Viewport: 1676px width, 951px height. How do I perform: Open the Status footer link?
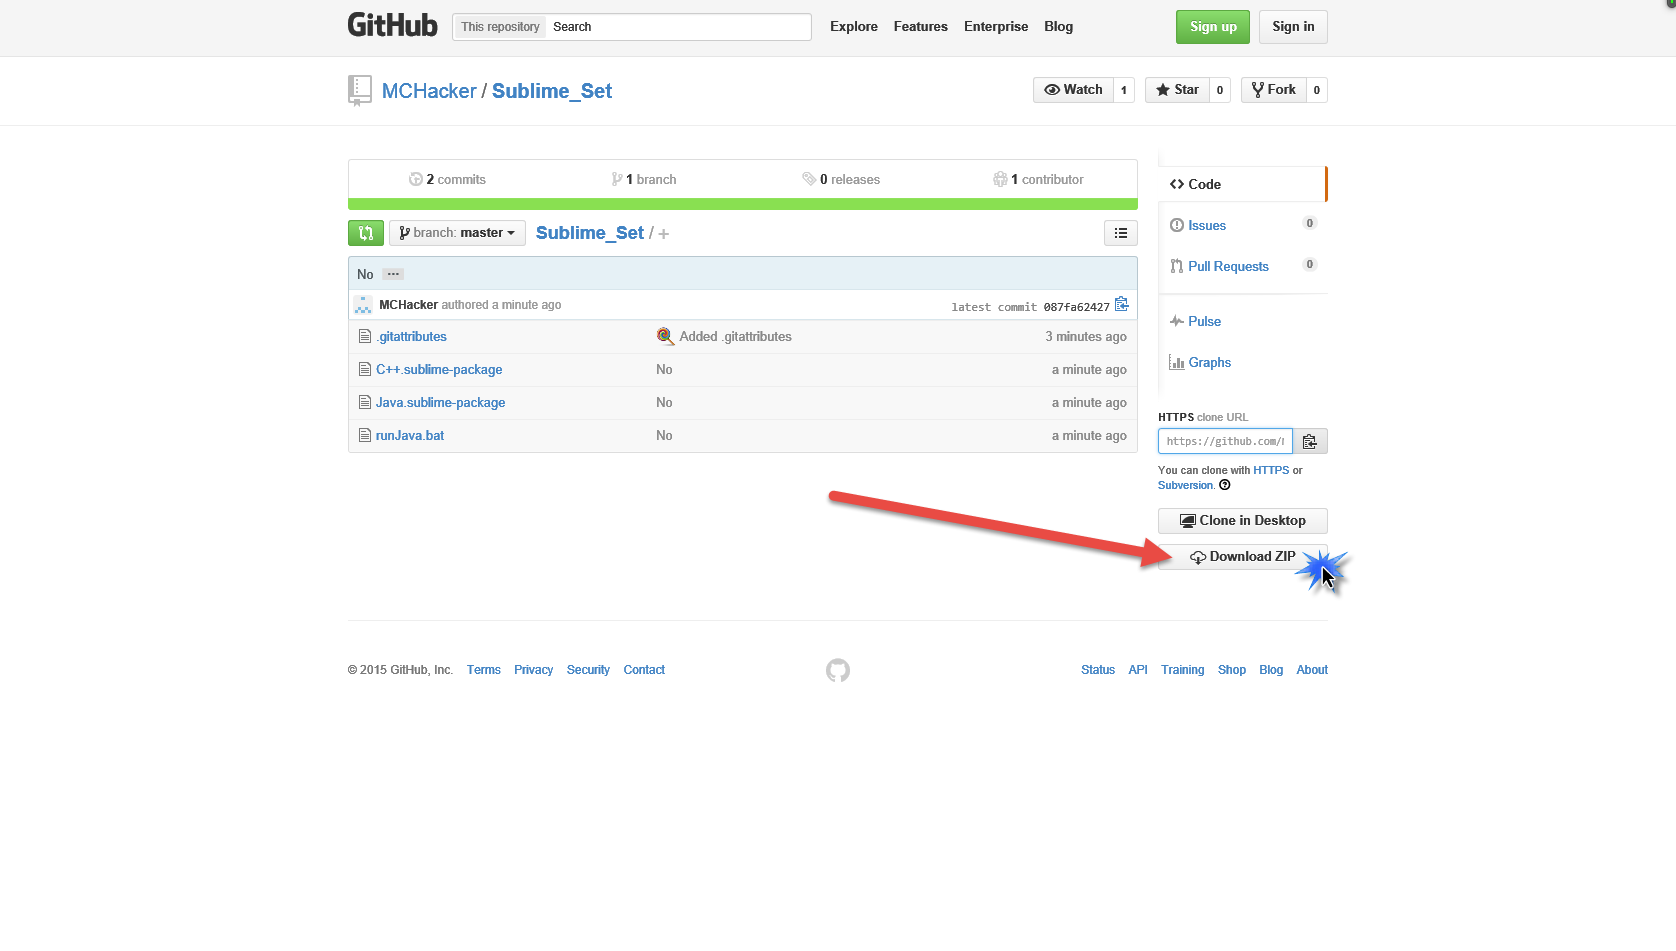click(x=1098, y=670)
